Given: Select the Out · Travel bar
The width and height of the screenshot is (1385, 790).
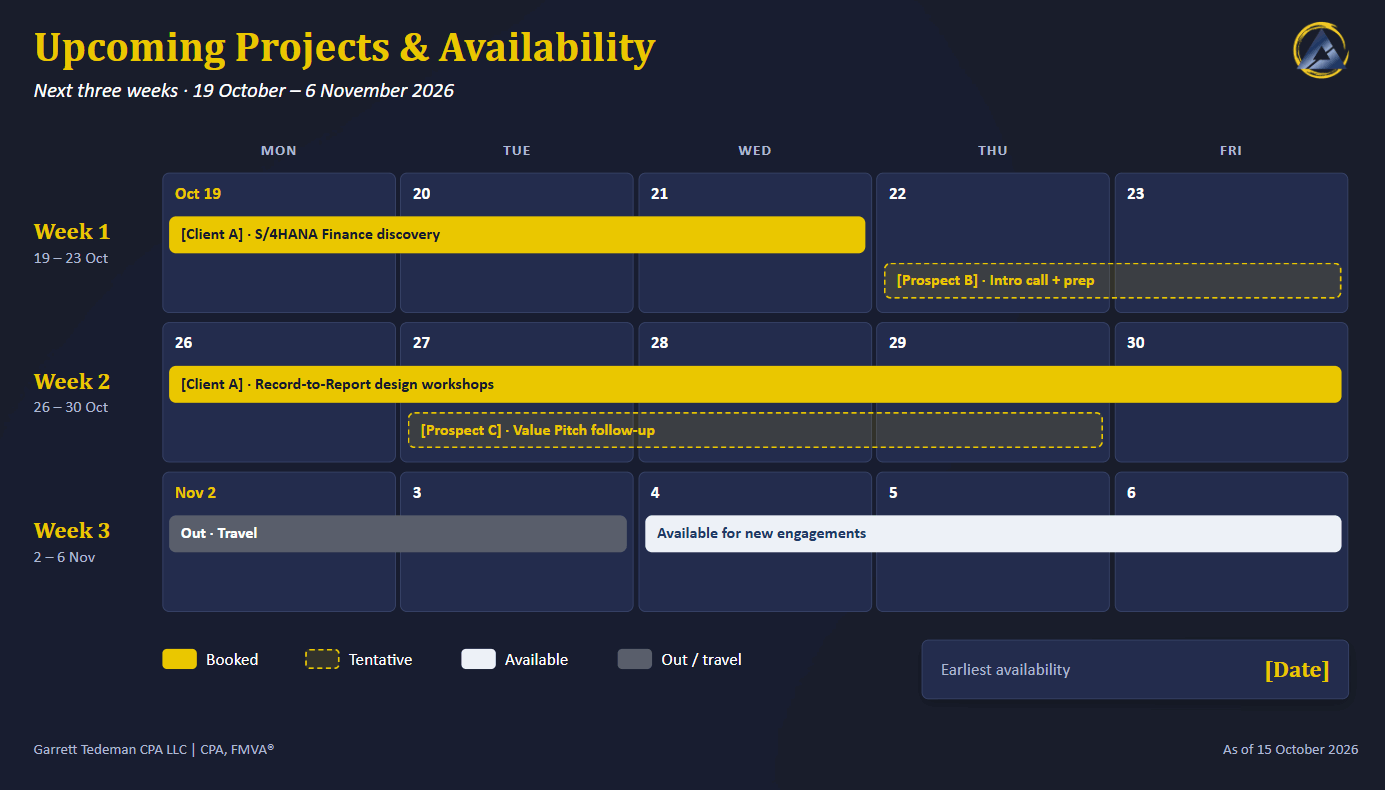Looking at the screenshot, I should pyautogui.click(x=398, y=533).
